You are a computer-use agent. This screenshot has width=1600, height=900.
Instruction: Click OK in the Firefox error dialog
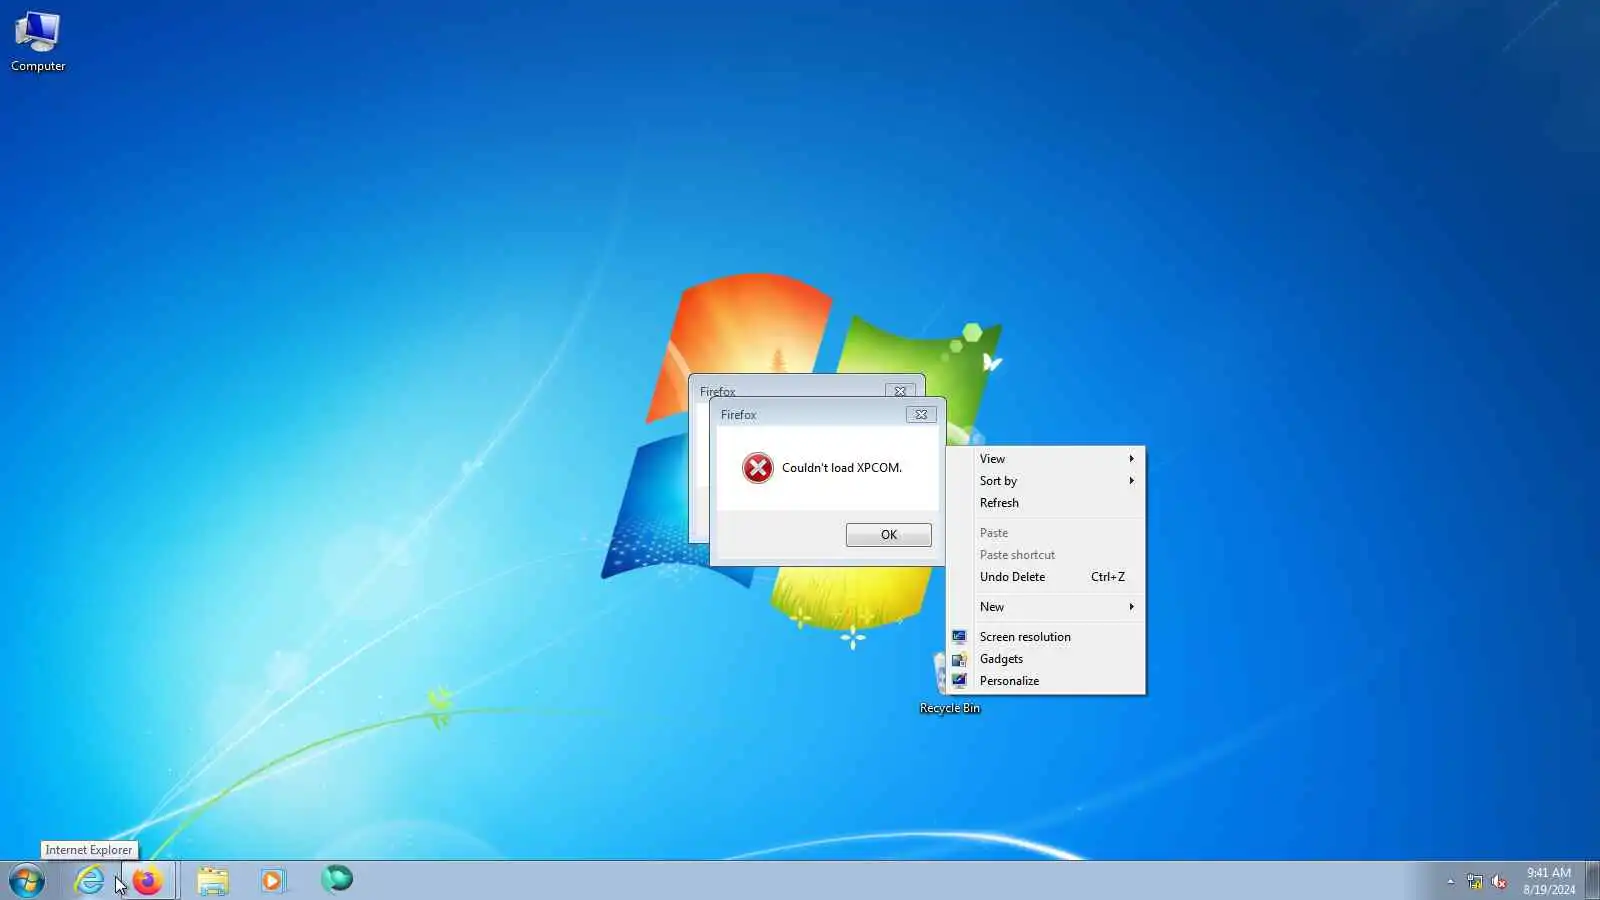888,535
